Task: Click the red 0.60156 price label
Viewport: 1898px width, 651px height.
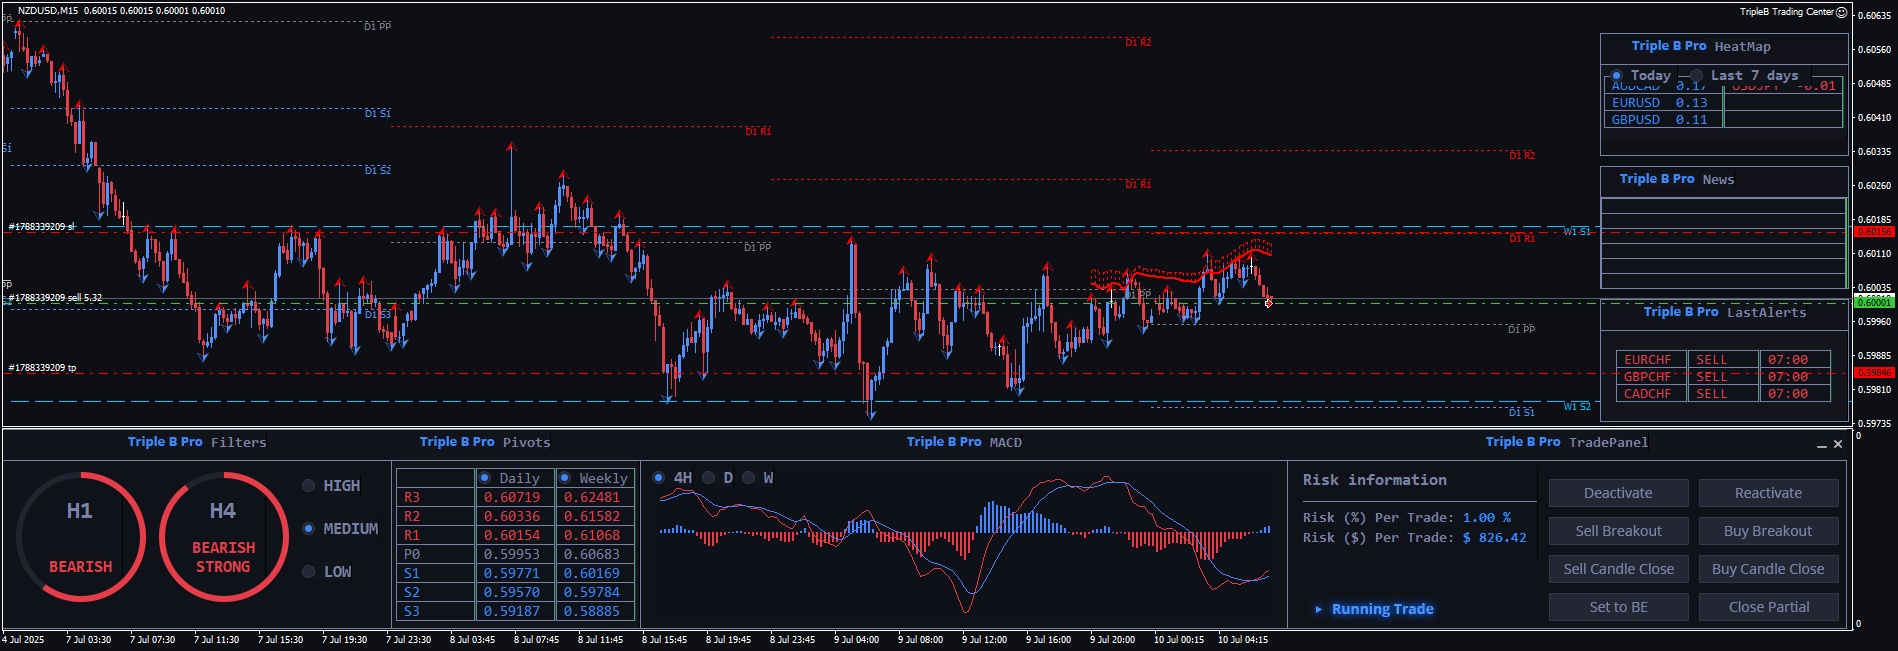Action: [1874, 232]
